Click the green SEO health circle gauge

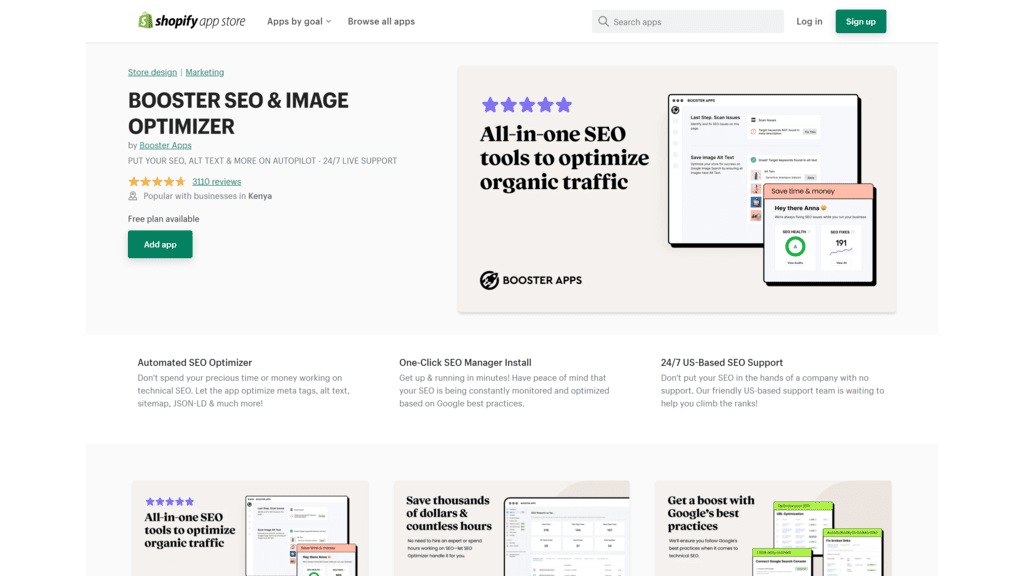click(x=795, y=246)
